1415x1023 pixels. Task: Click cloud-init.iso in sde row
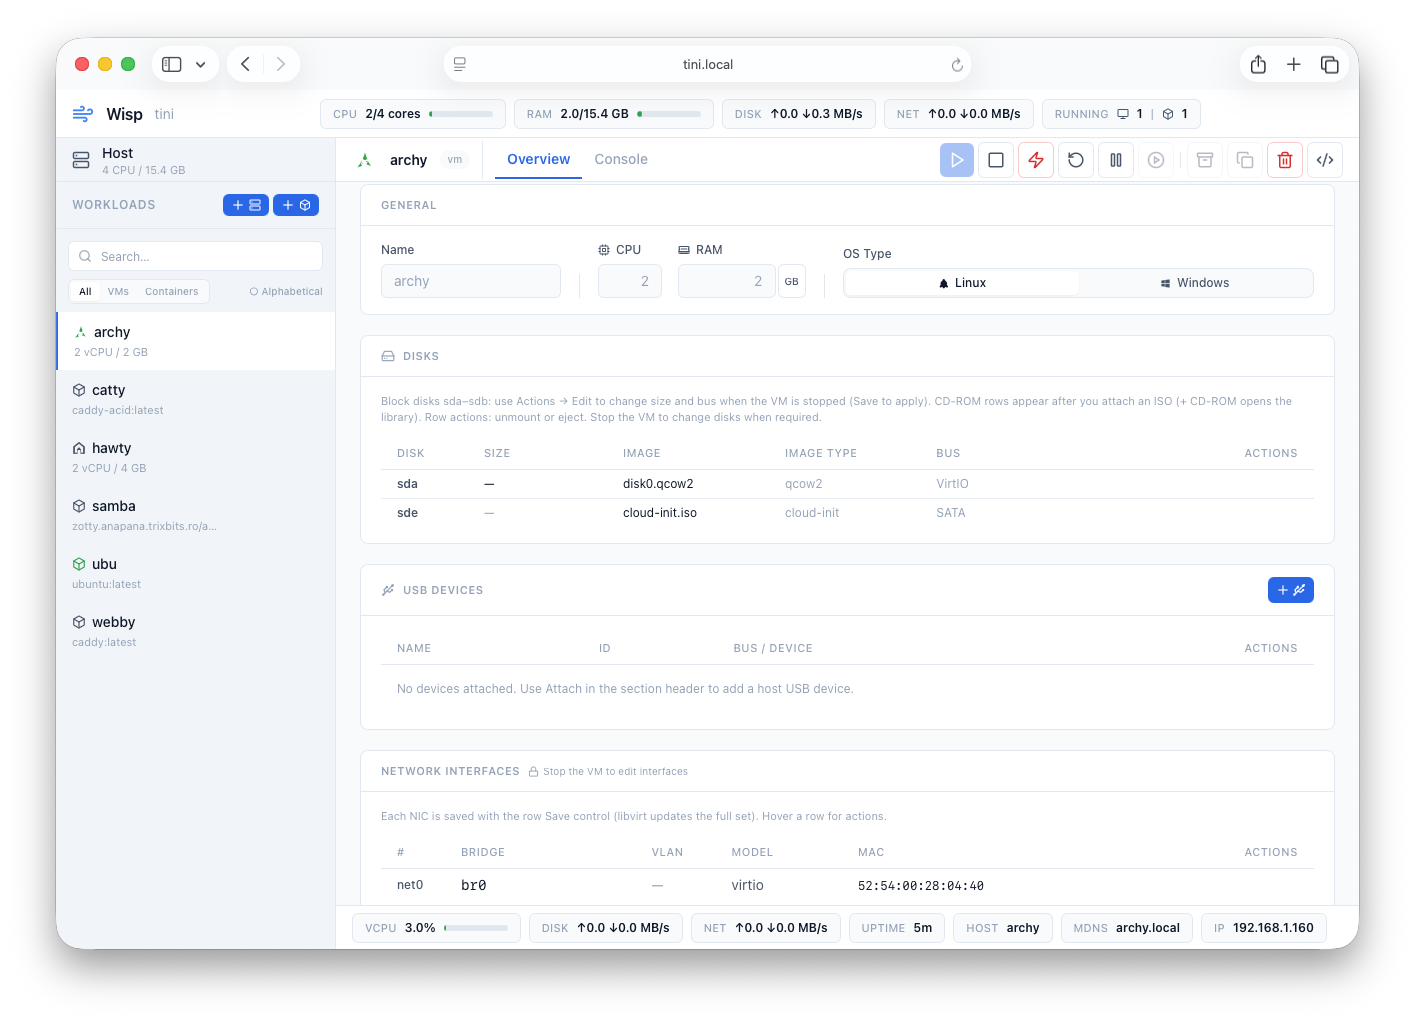pyautogui.click(x=660, y=513)
